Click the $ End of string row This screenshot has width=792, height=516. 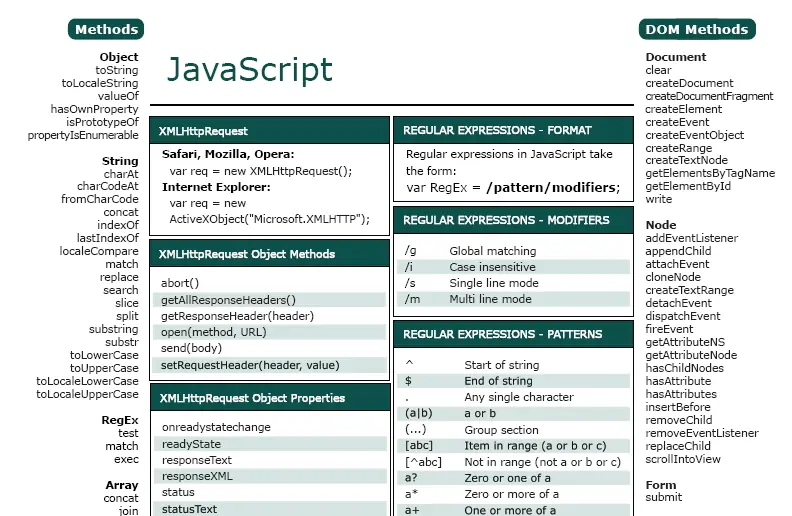513,381
